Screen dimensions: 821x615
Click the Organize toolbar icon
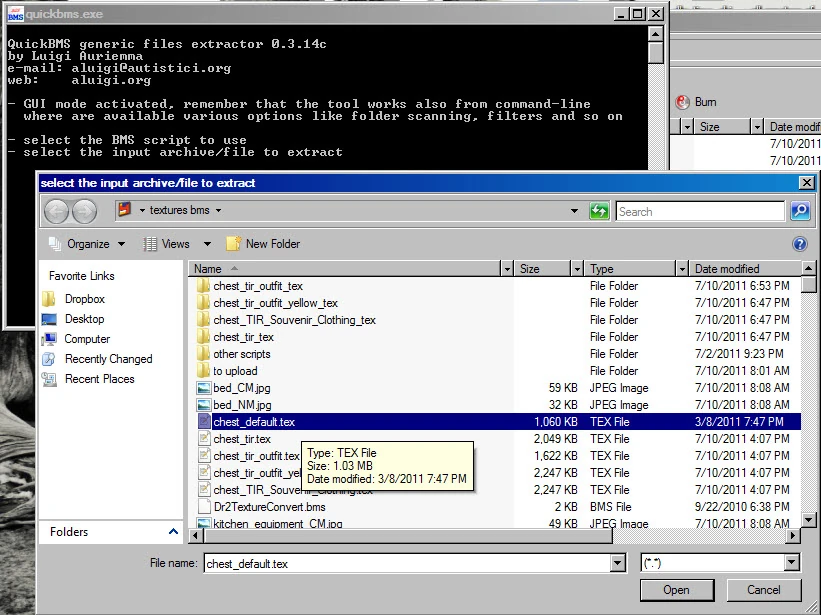(54, 244)
